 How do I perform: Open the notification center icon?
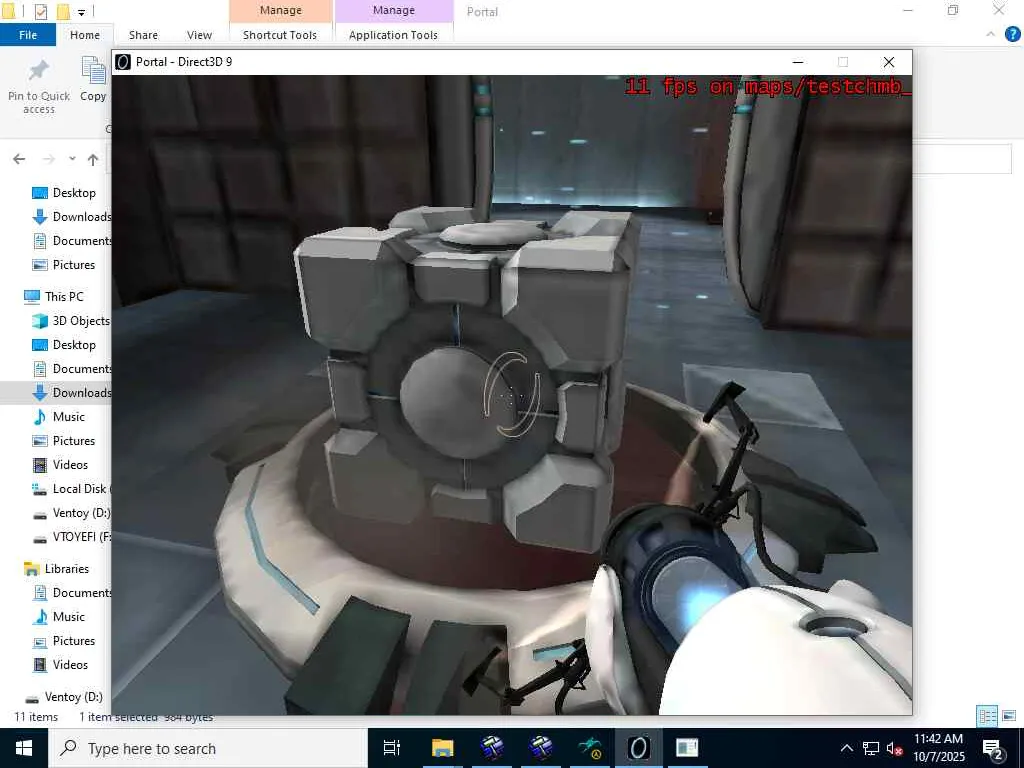point(995,748)
